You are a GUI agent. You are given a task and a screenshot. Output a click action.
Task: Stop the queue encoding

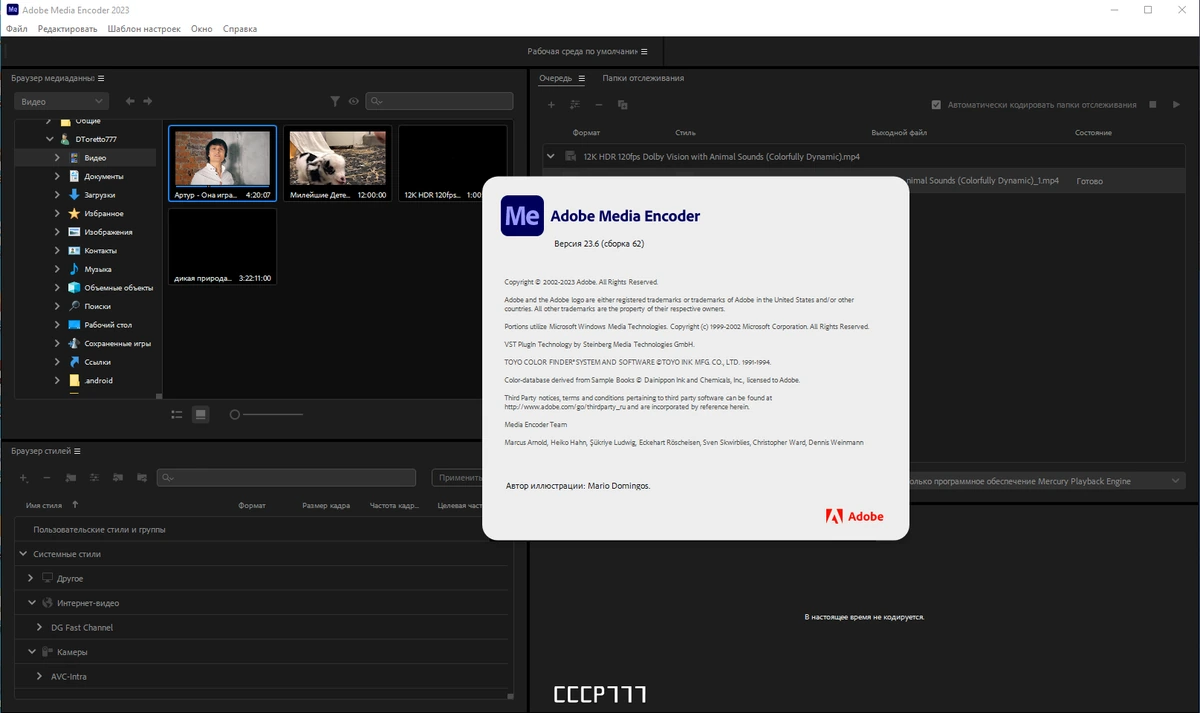1153,104
